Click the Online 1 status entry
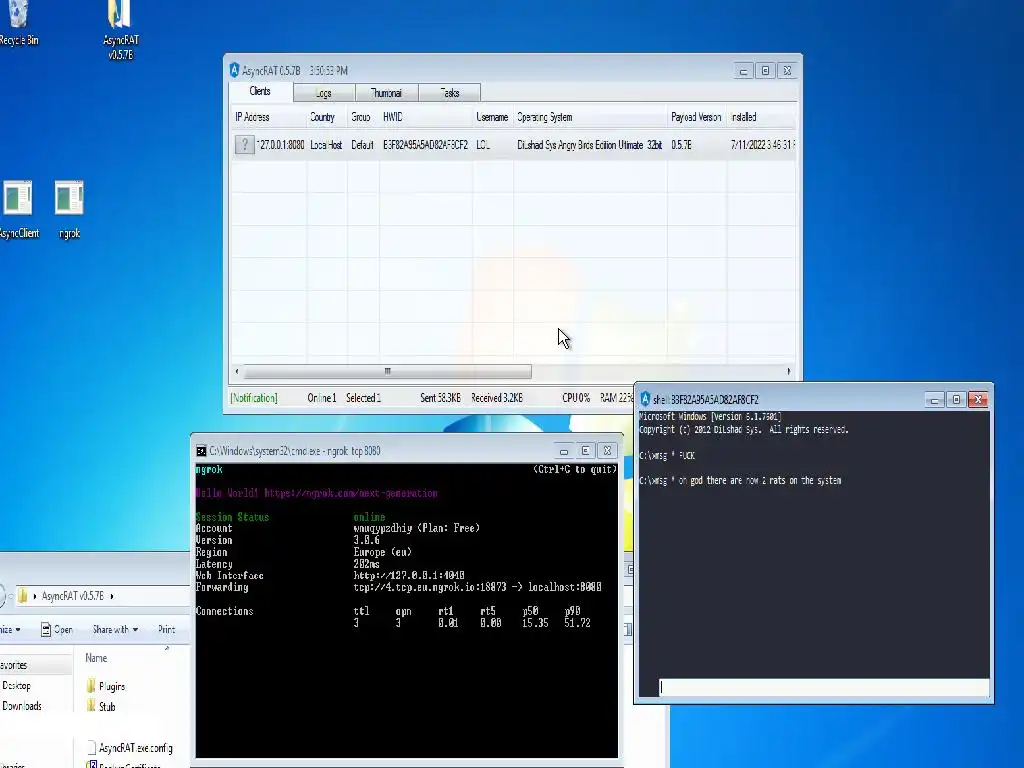The height and width of the screenshot is (768, 1024). [x=322, y=398]
